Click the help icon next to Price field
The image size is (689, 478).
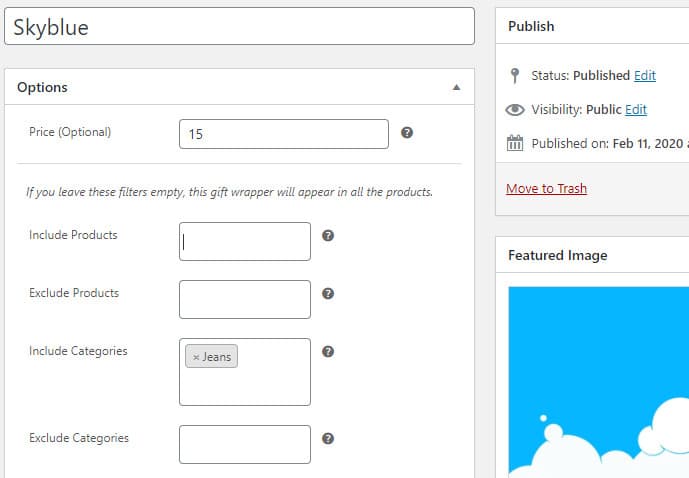pyautogui.click(x=407, y=132)
